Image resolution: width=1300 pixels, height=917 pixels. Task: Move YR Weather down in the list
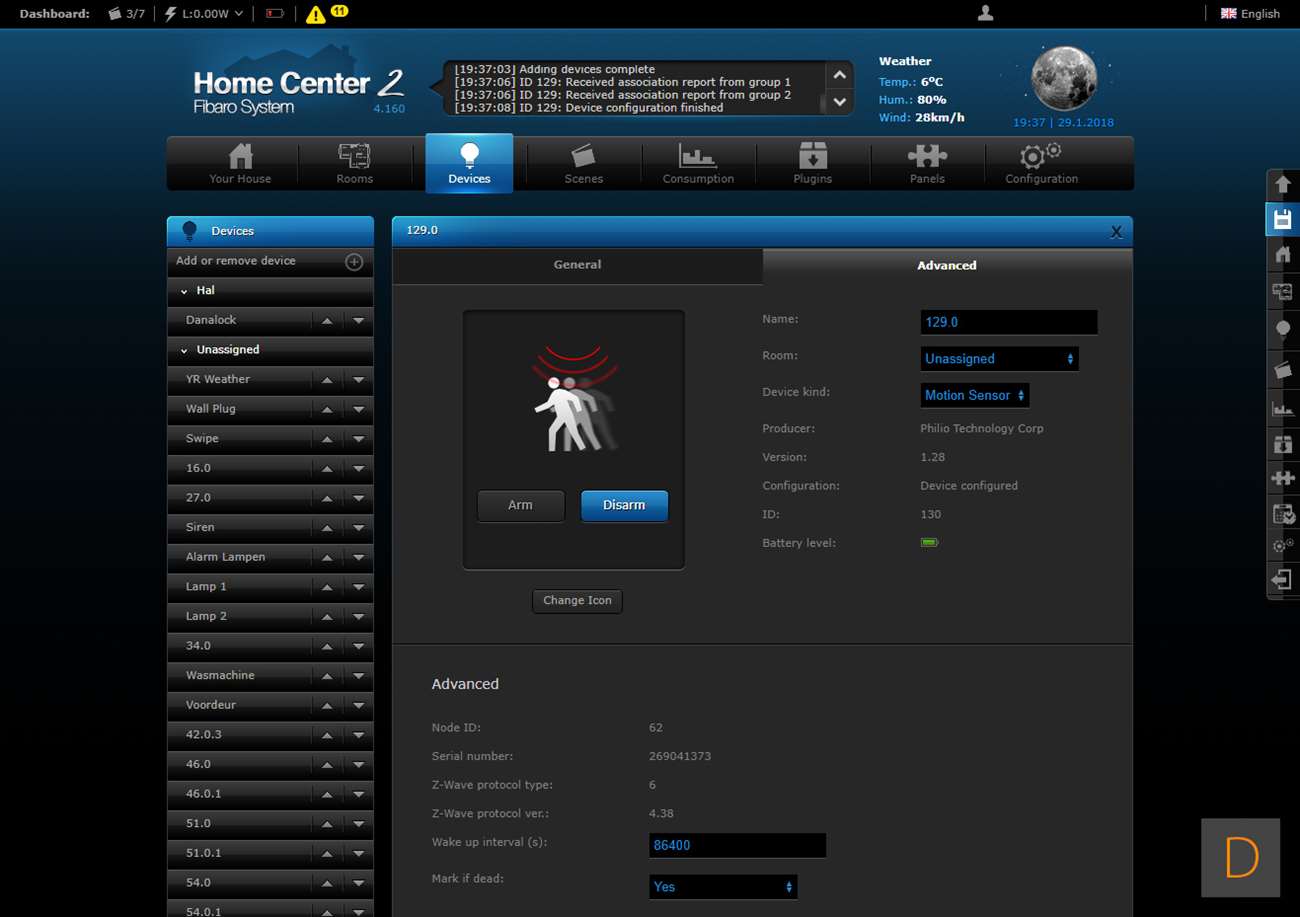click(358, 380)
